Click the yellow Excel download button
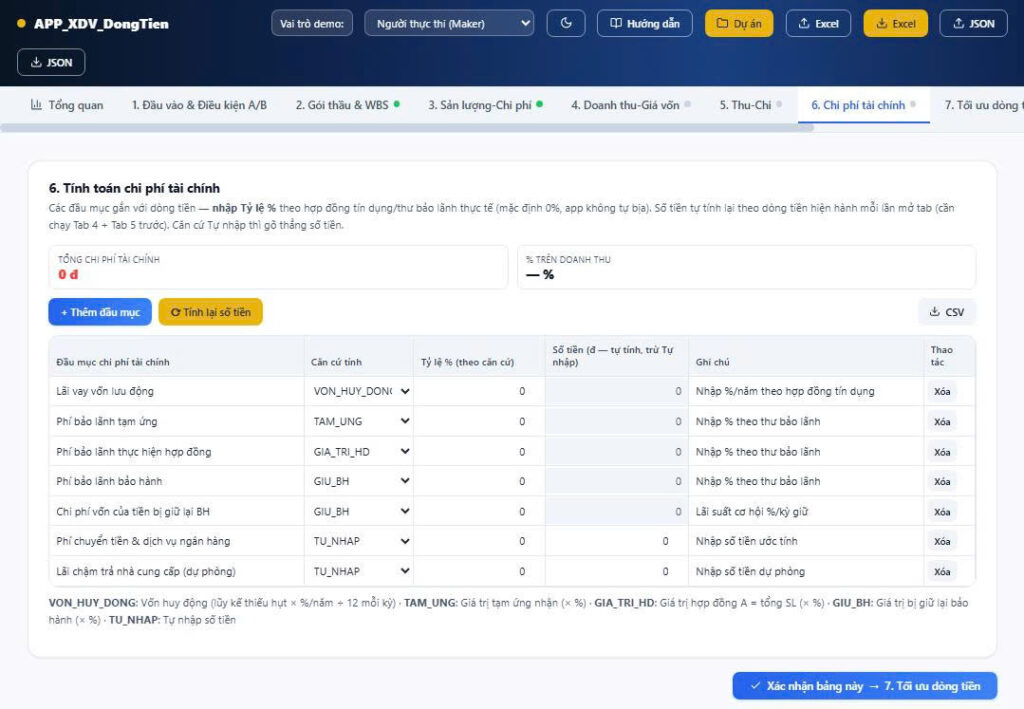 point(895,24)
